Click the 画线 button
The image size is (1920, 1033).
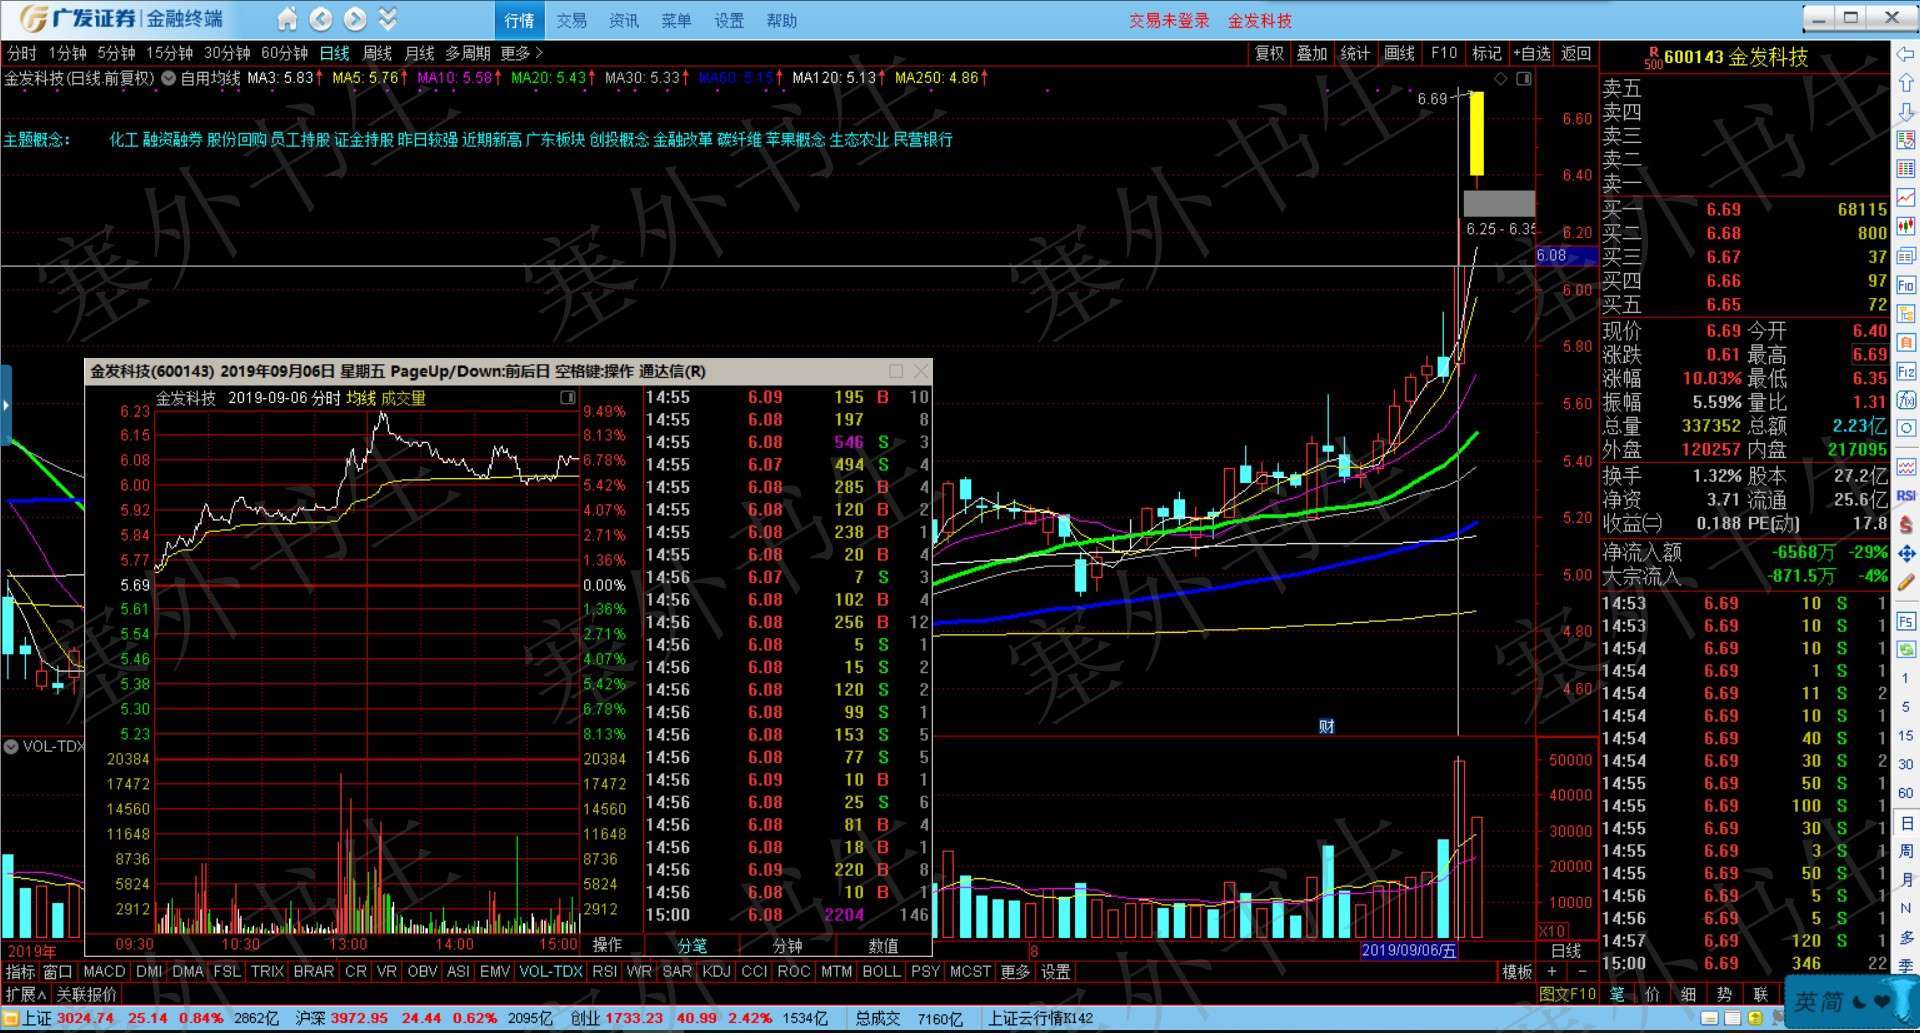[x=1399, y=53]
